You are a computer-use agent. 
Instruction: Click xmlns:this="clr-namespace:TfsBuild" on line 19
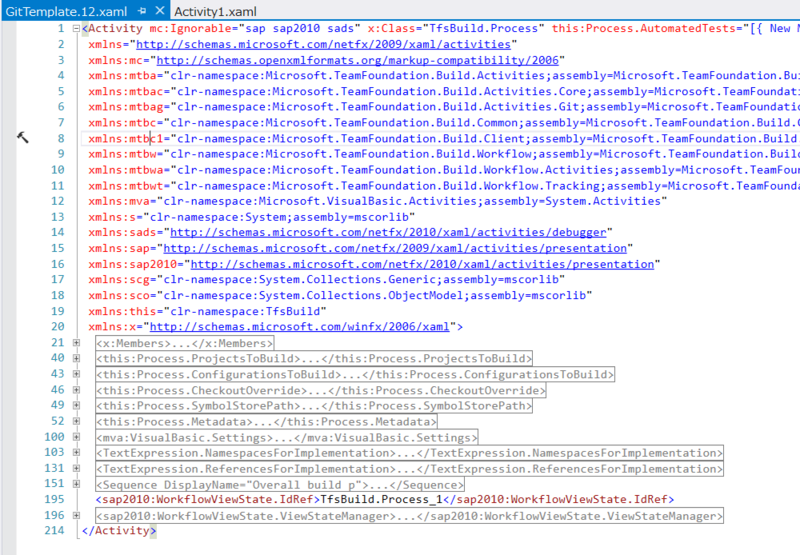[x=207, y=311]
